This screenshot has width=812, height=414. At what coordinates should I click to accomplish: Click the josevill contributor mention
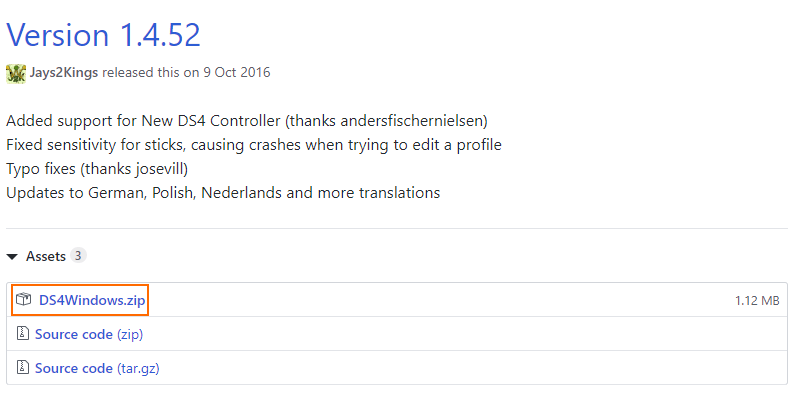160,169
